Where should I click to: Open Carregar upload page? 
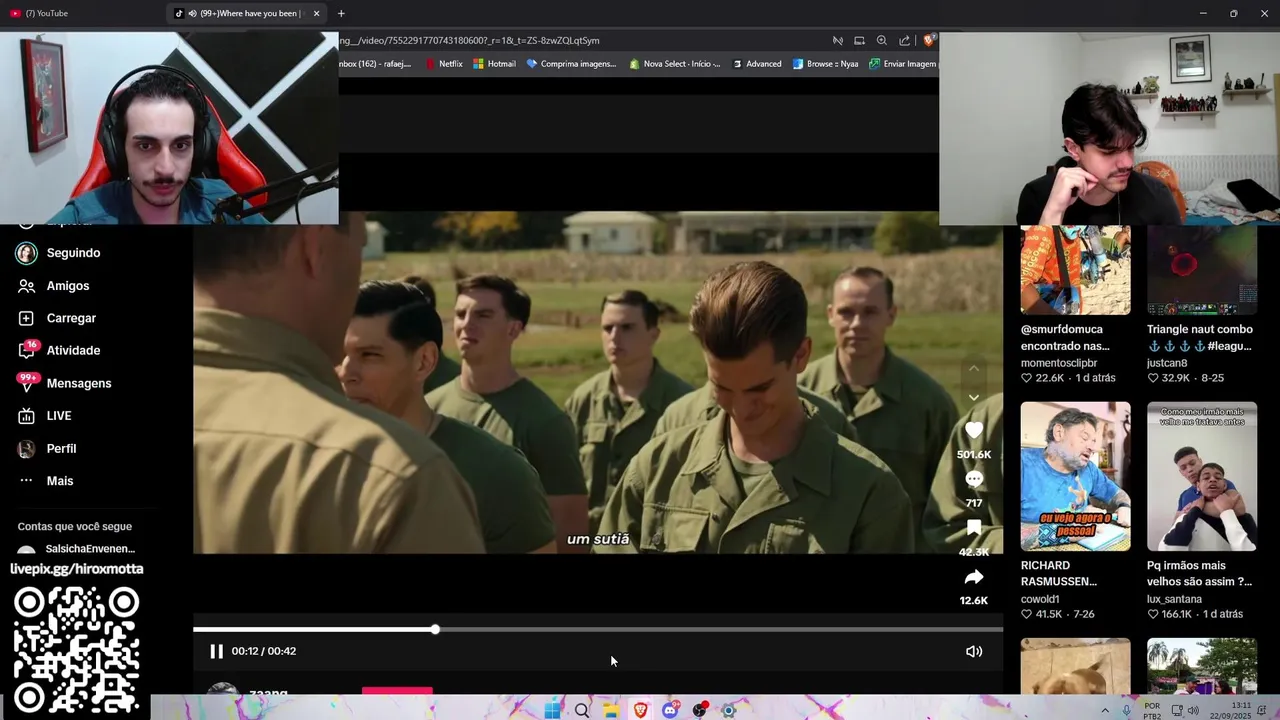coord(71,318)
